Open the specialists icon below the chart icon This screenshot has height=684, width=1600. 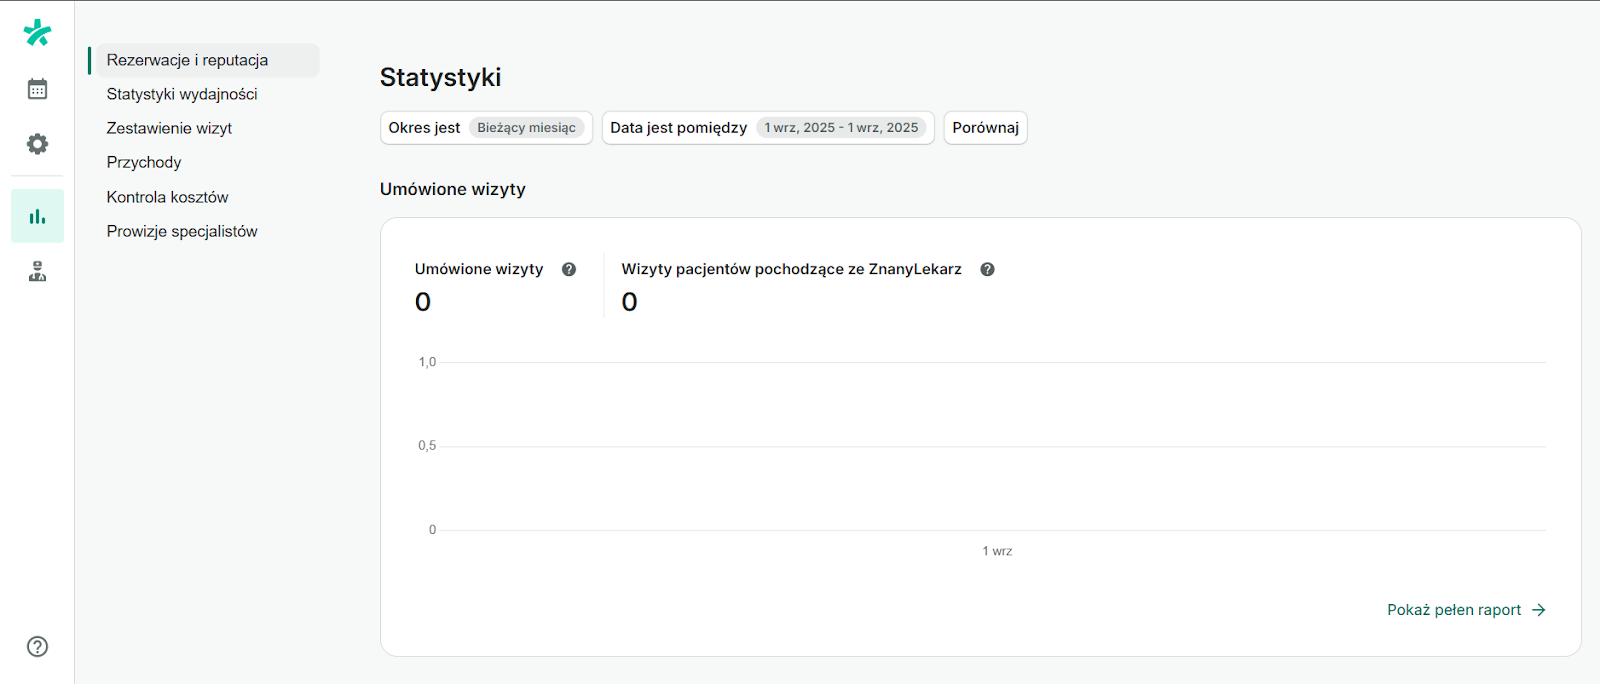pos(37,270)
